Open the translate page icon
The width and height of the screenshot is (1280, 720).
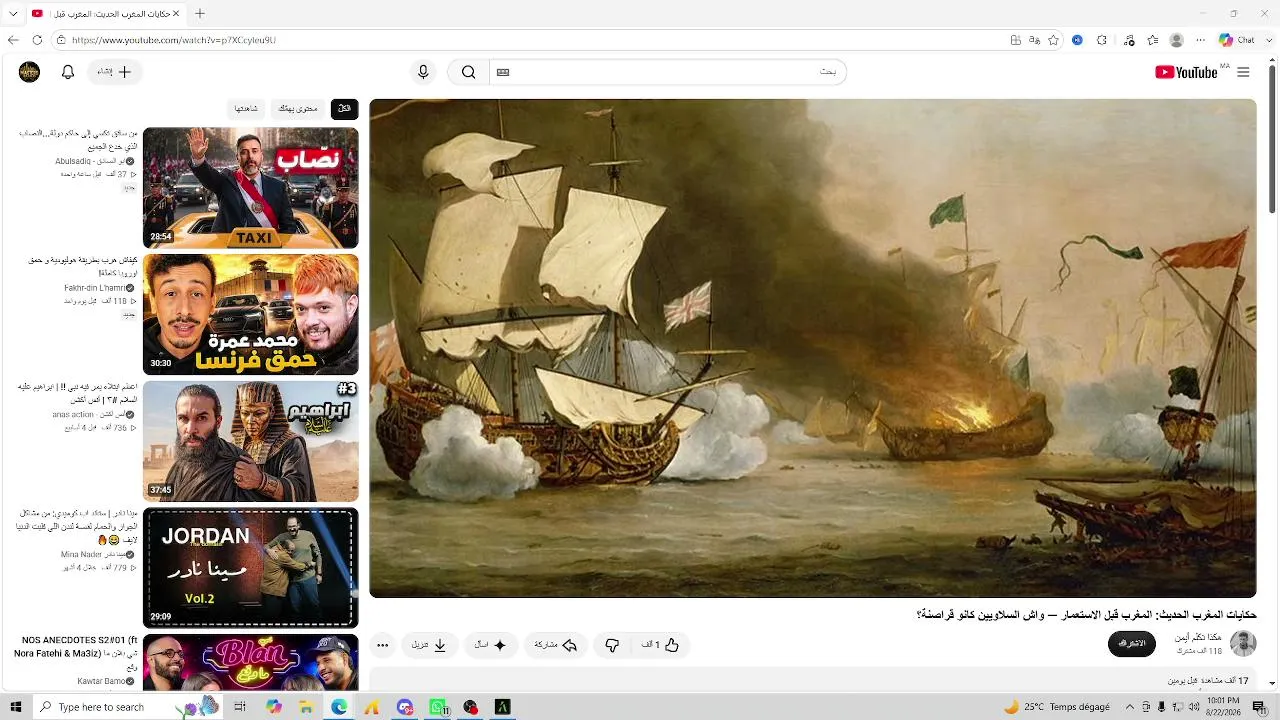pyautogui.click(x=1034, y=40)
